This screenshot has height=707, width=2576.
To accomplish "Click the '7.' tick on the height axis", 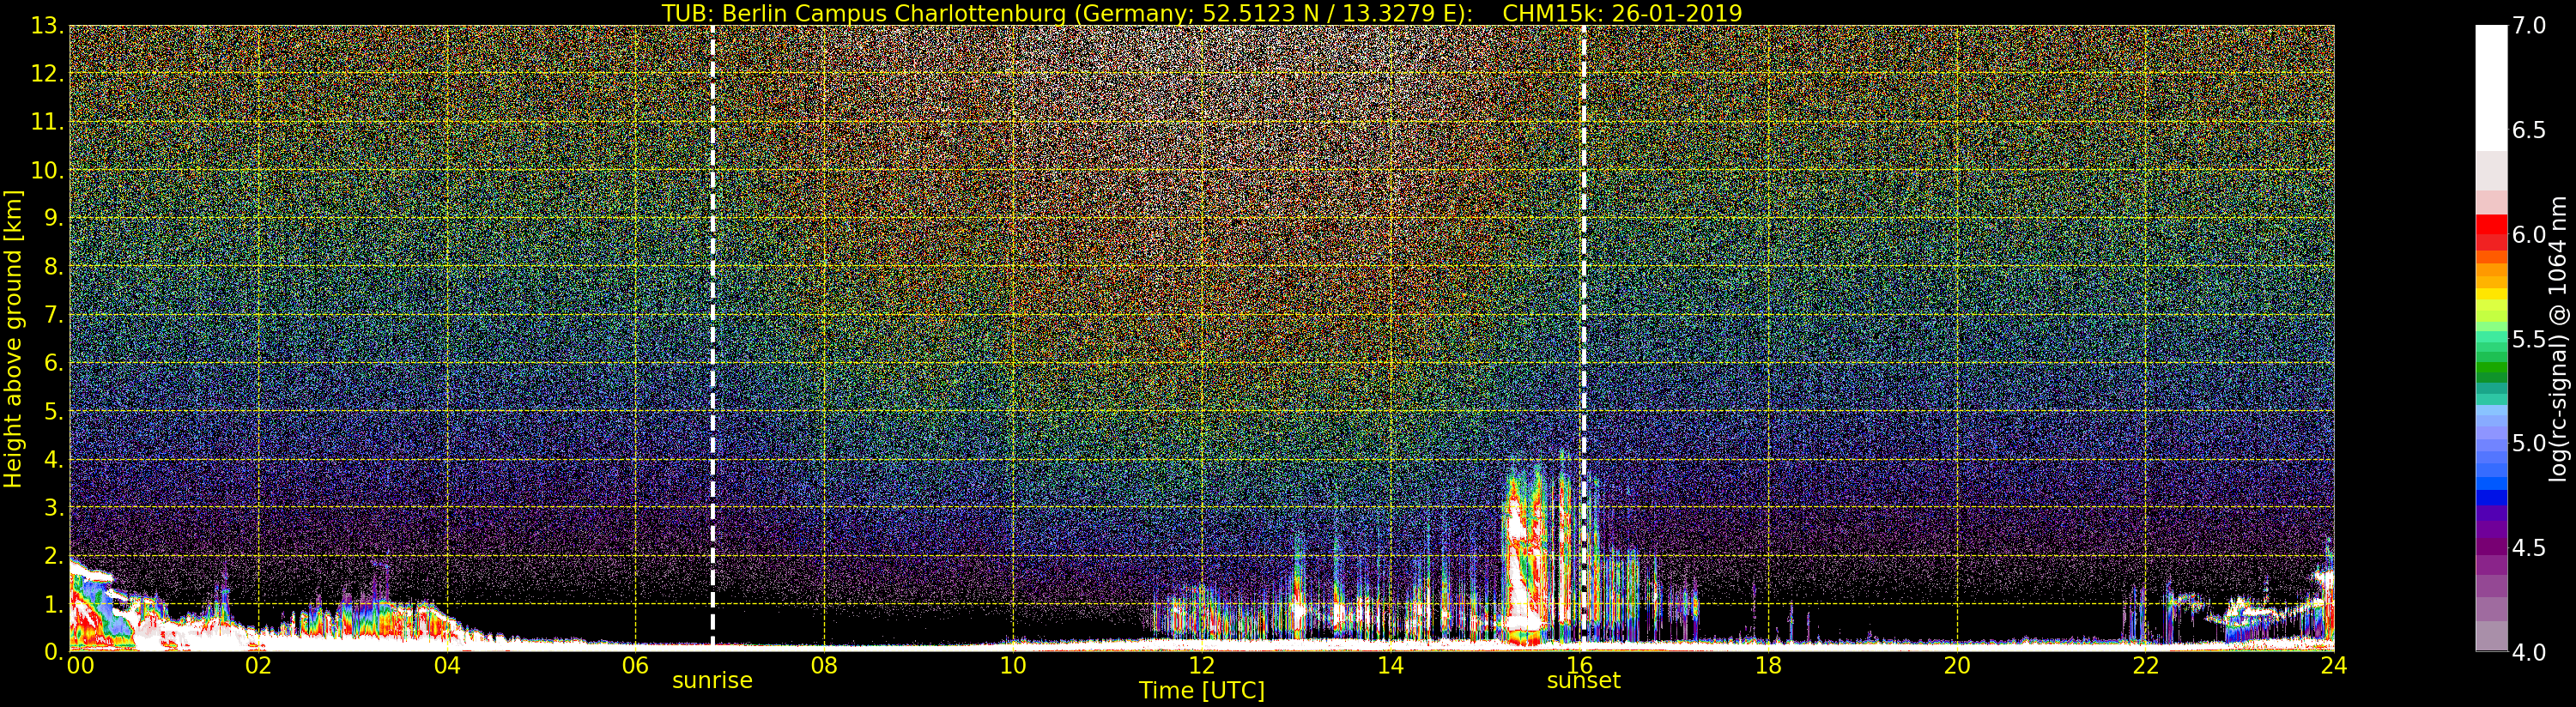I will (53, 315).
